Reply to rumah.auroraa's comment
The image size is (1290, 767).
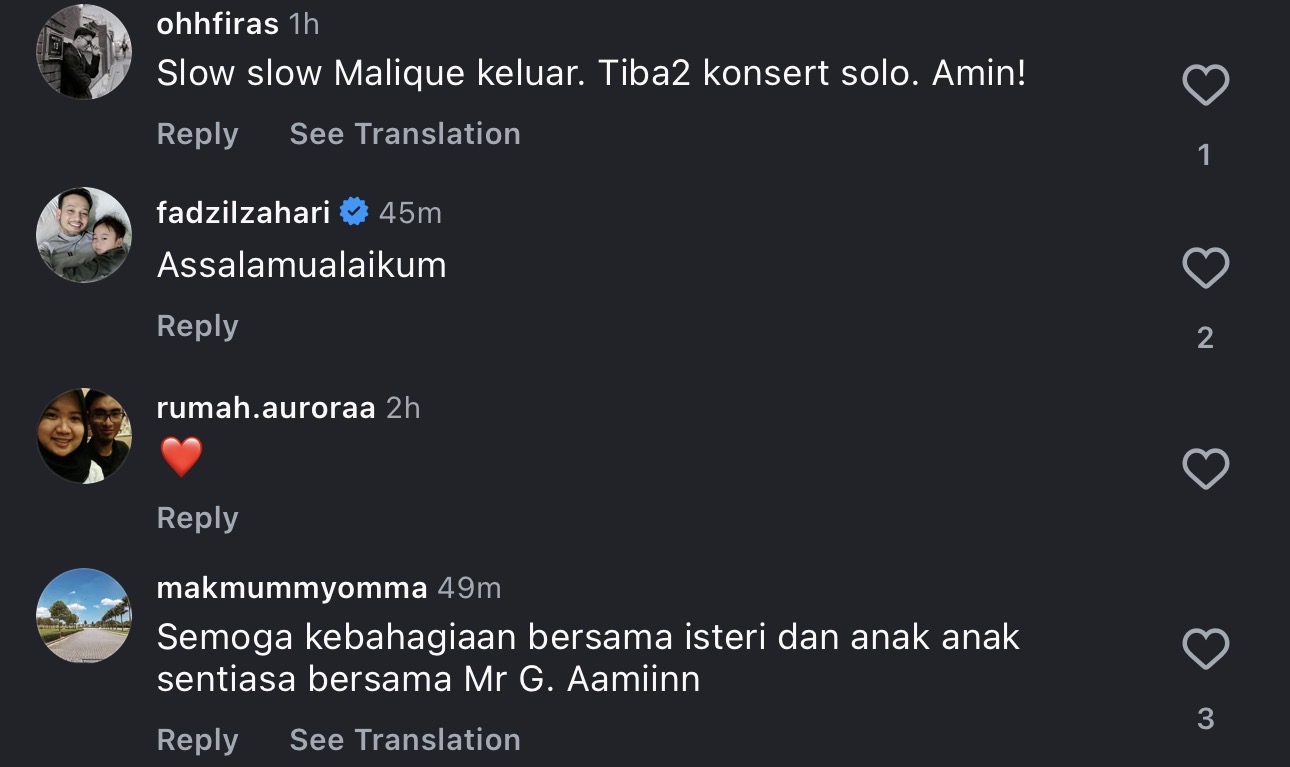(x=197, y=518)
